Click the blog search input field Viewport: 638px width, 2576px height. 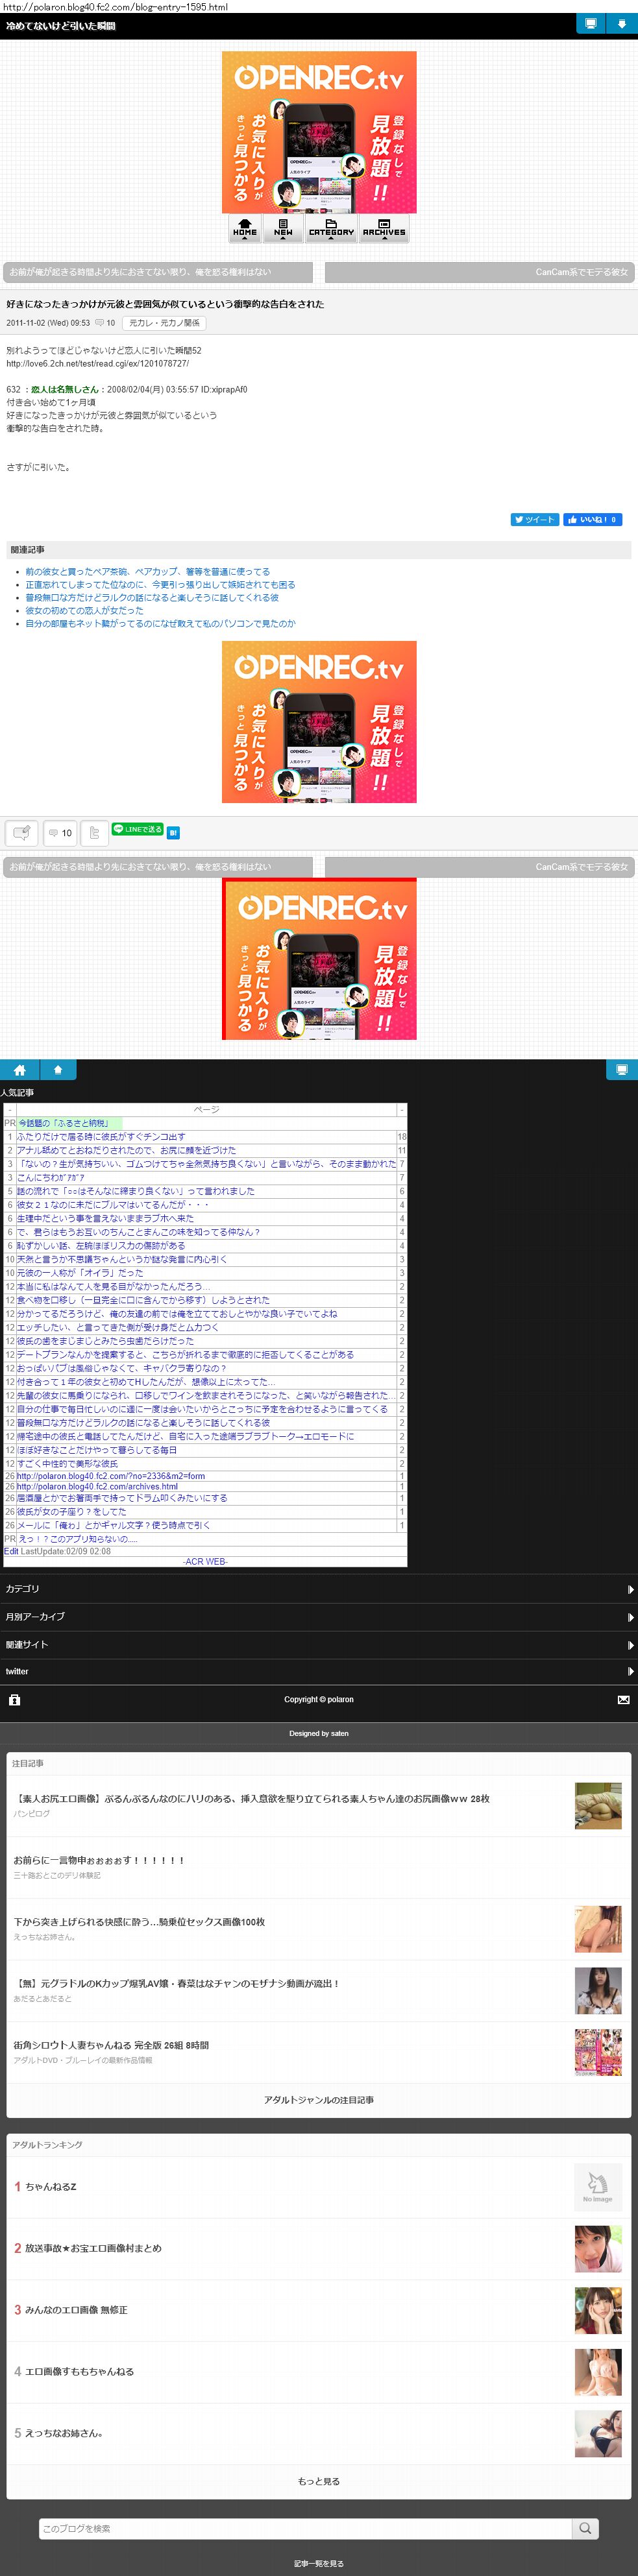coord(305,2527)
